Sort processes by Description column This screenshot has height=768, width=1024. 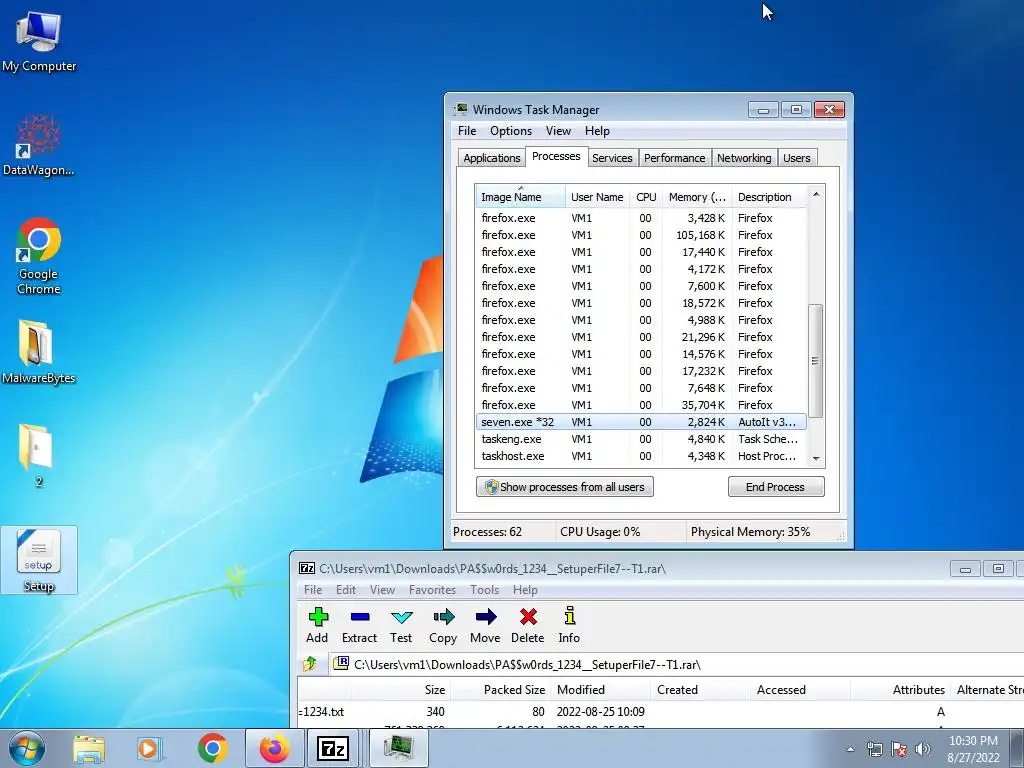(x=769, y=197)
